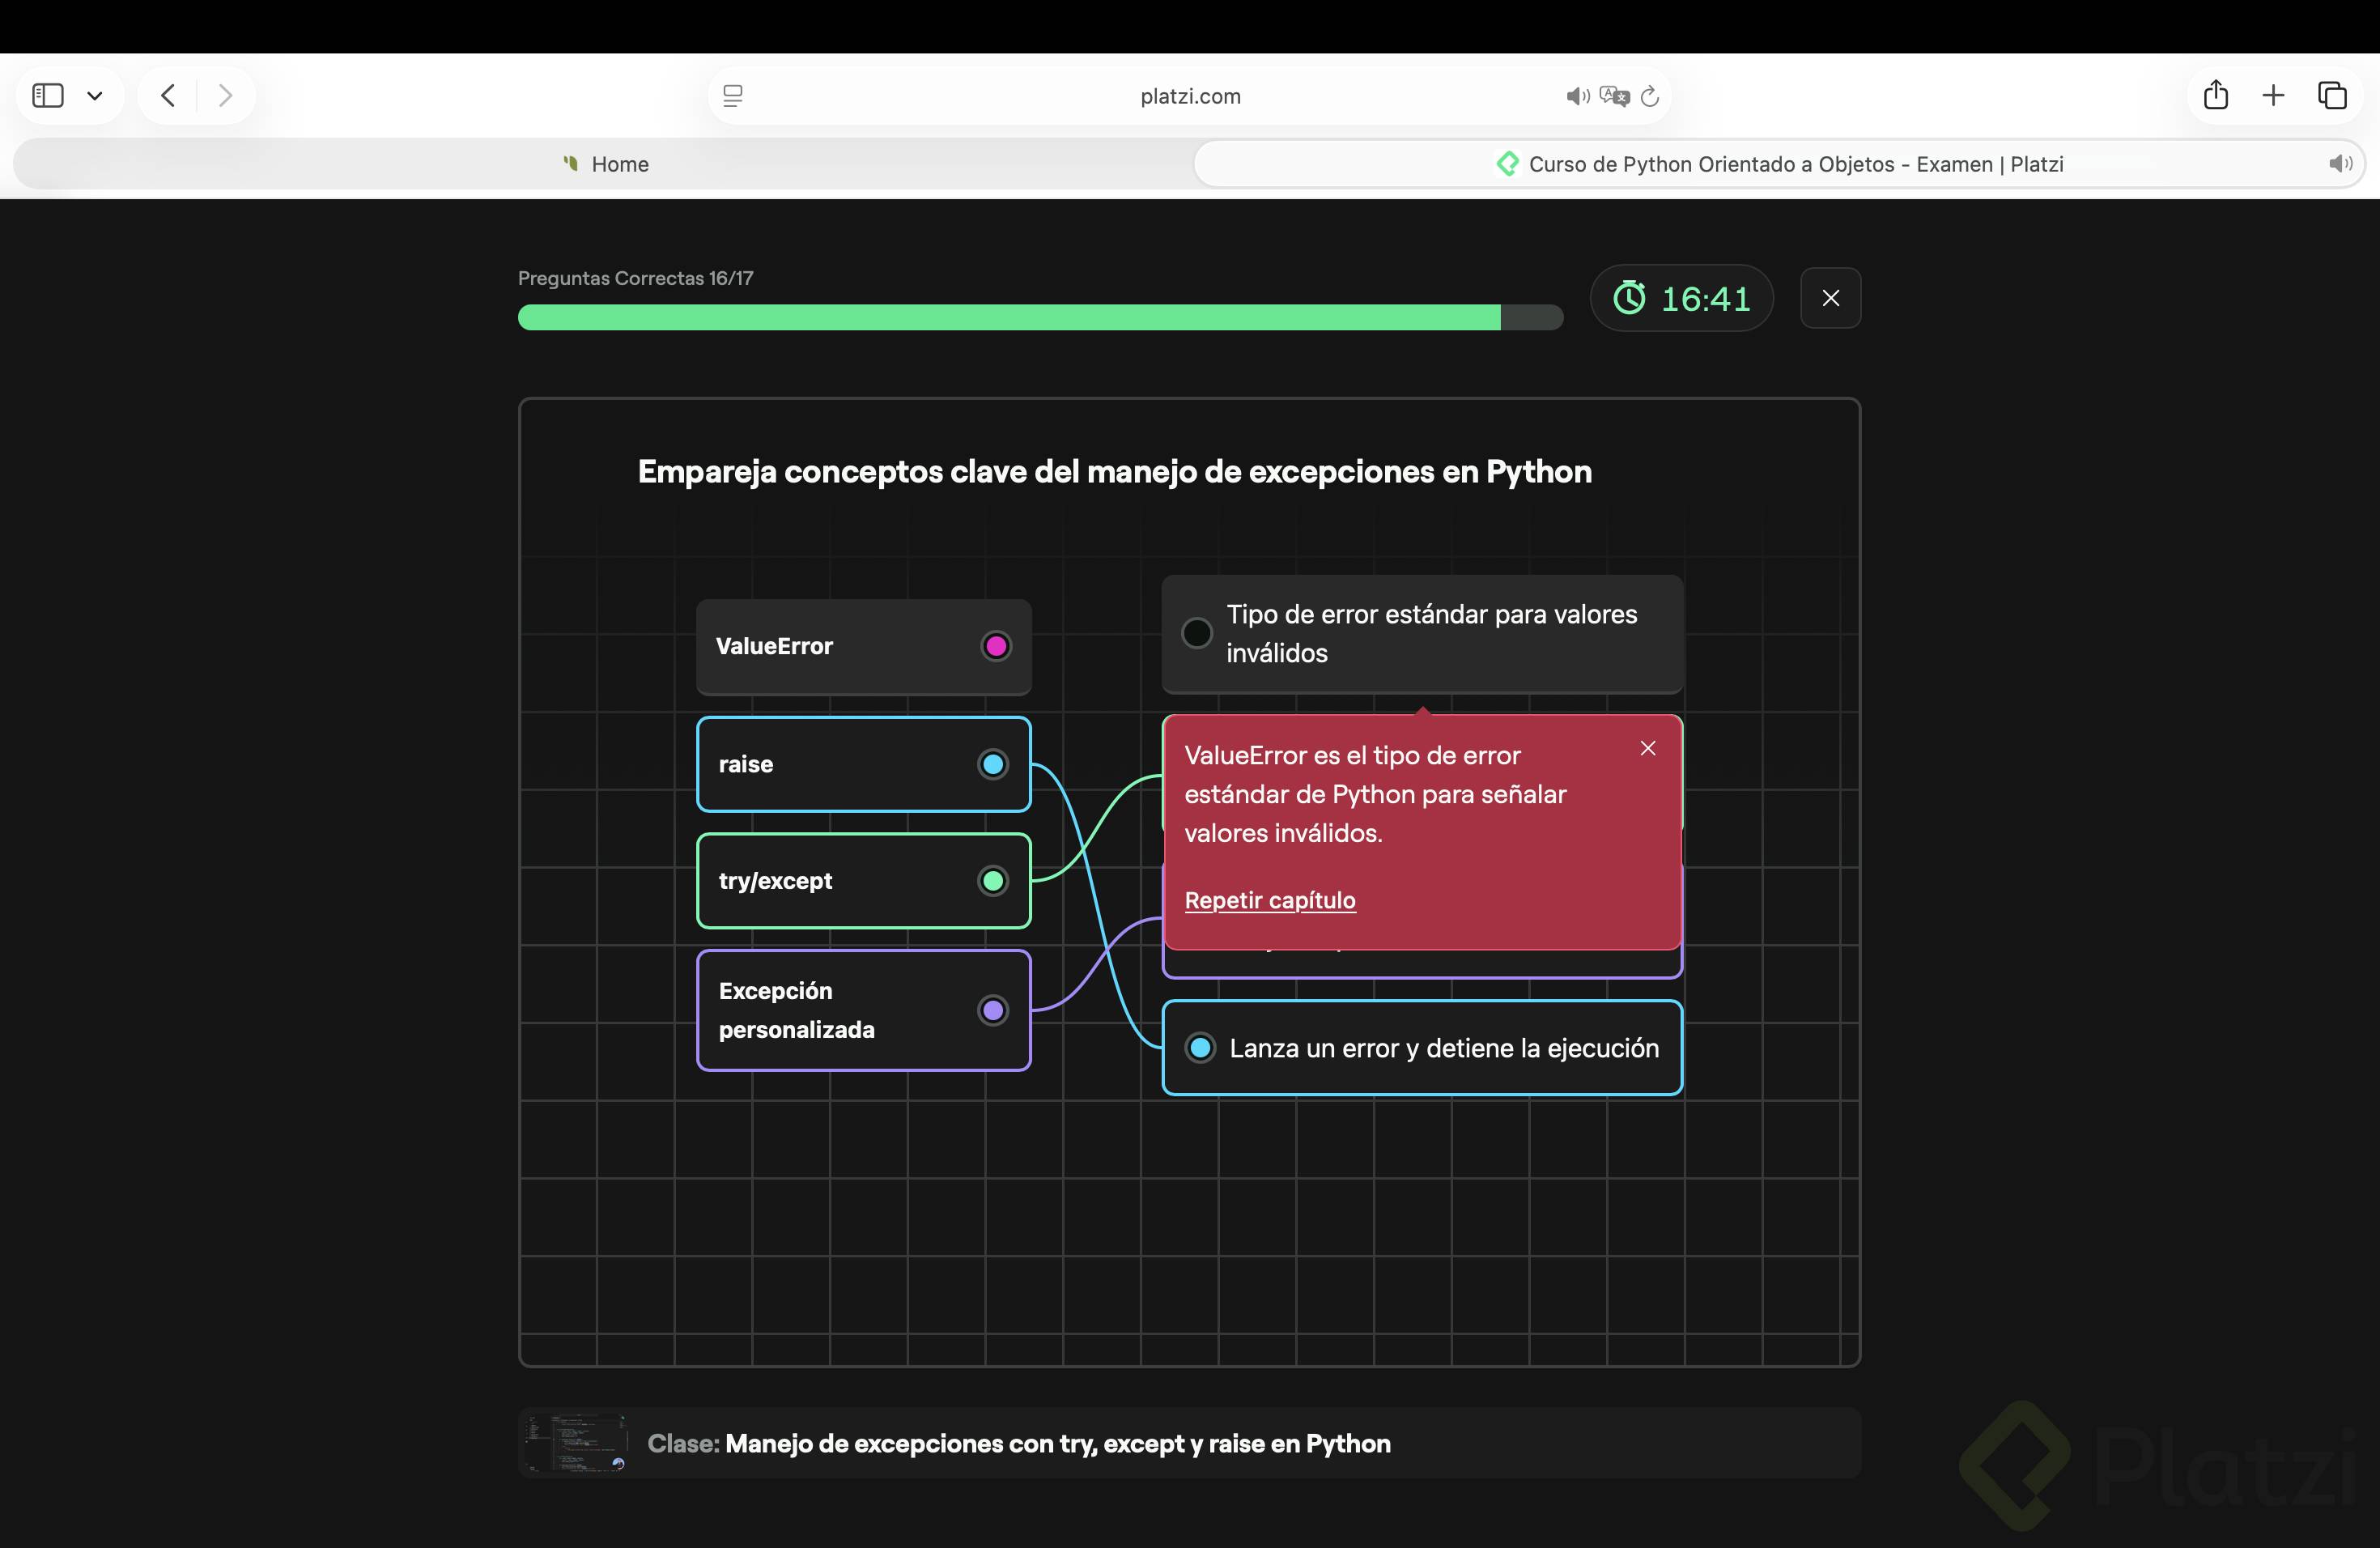Expand the sidebar dropdown chevron
This screenshot has width=2380, height=1548.
[95, 96]
